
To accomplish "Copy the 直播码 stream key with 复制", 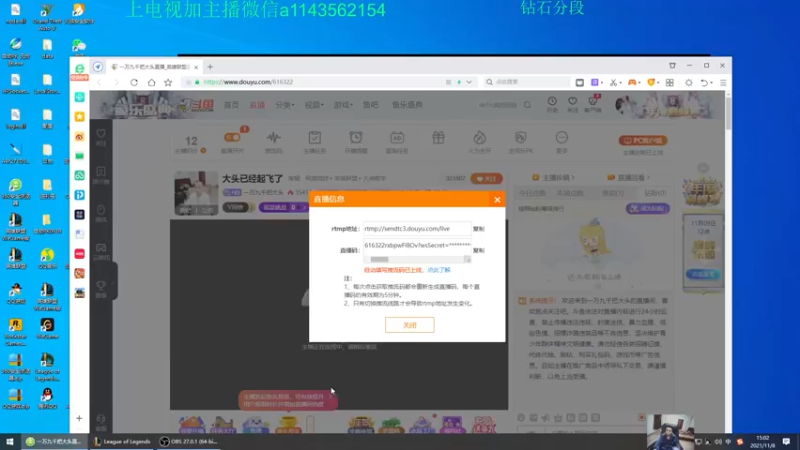I will coord(479,251).
